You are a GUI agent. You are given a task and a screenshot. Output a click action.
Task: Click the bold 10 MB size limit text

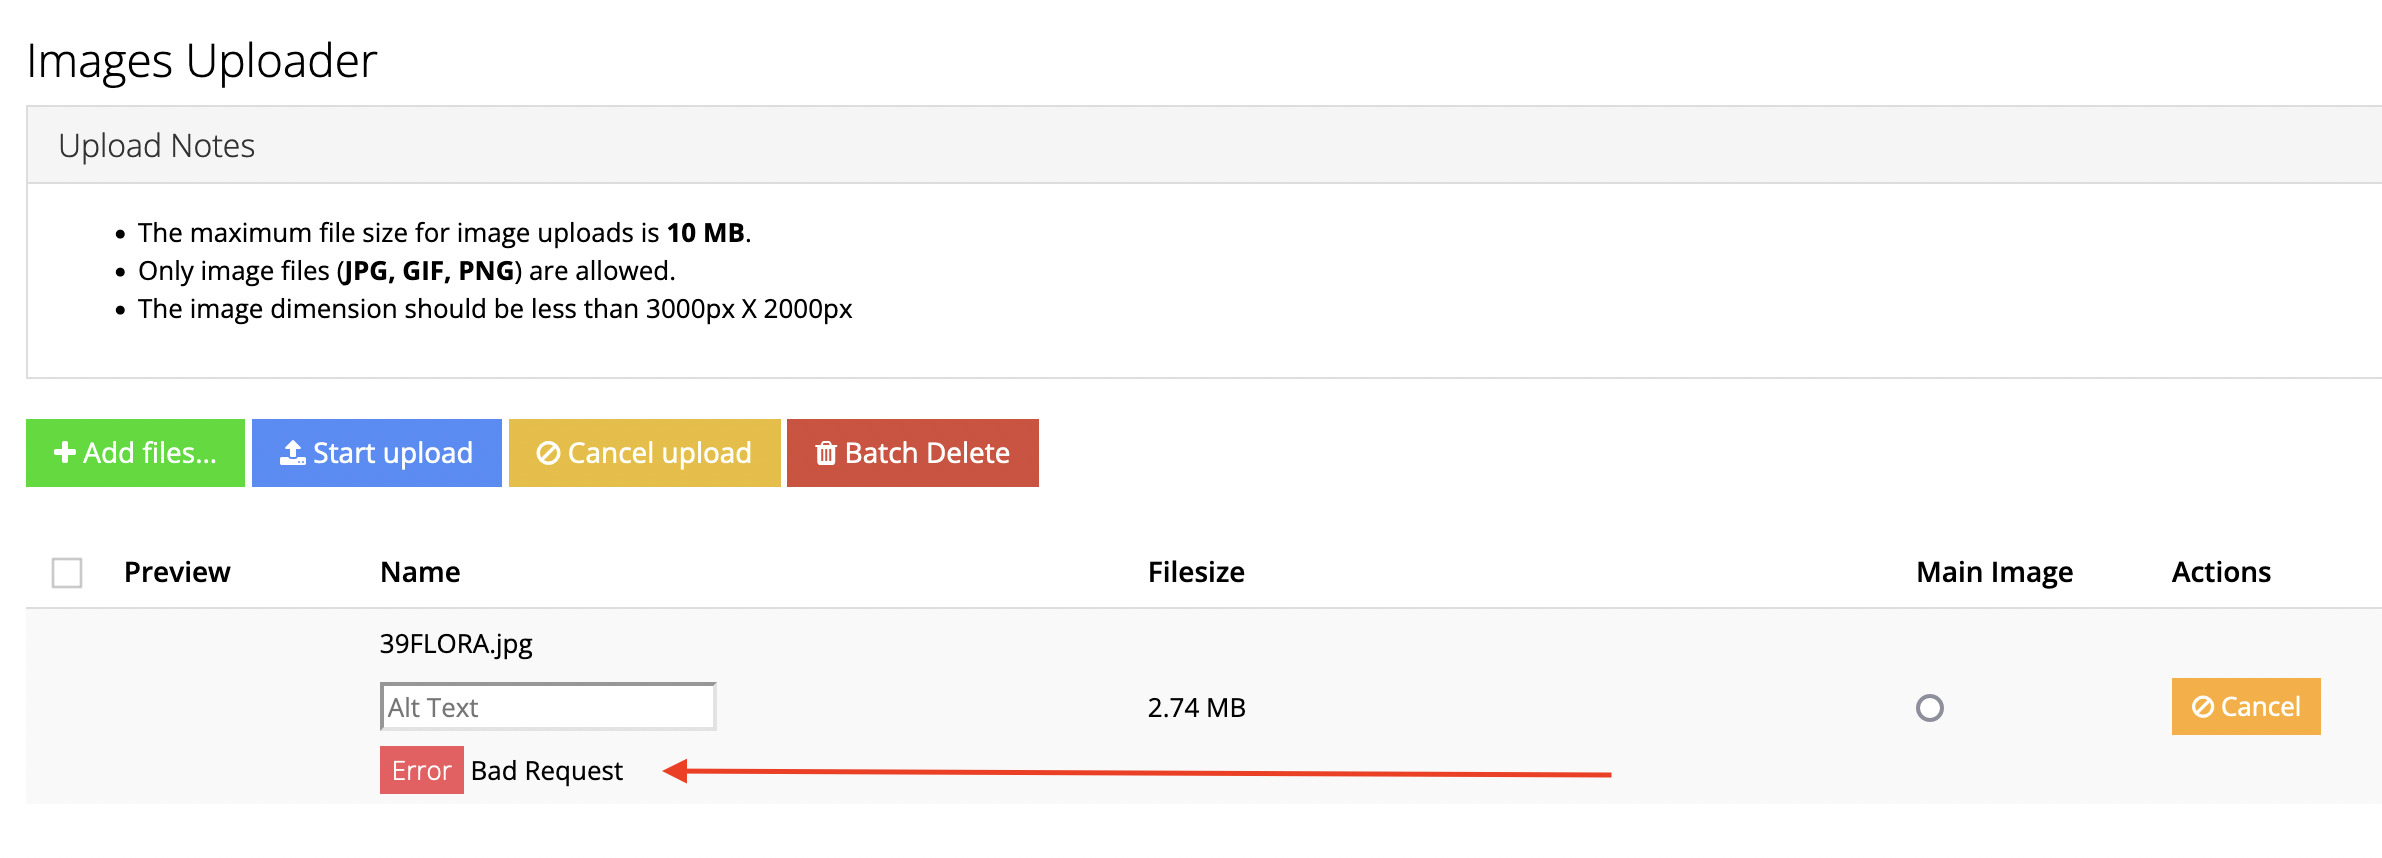pos(705,233)
